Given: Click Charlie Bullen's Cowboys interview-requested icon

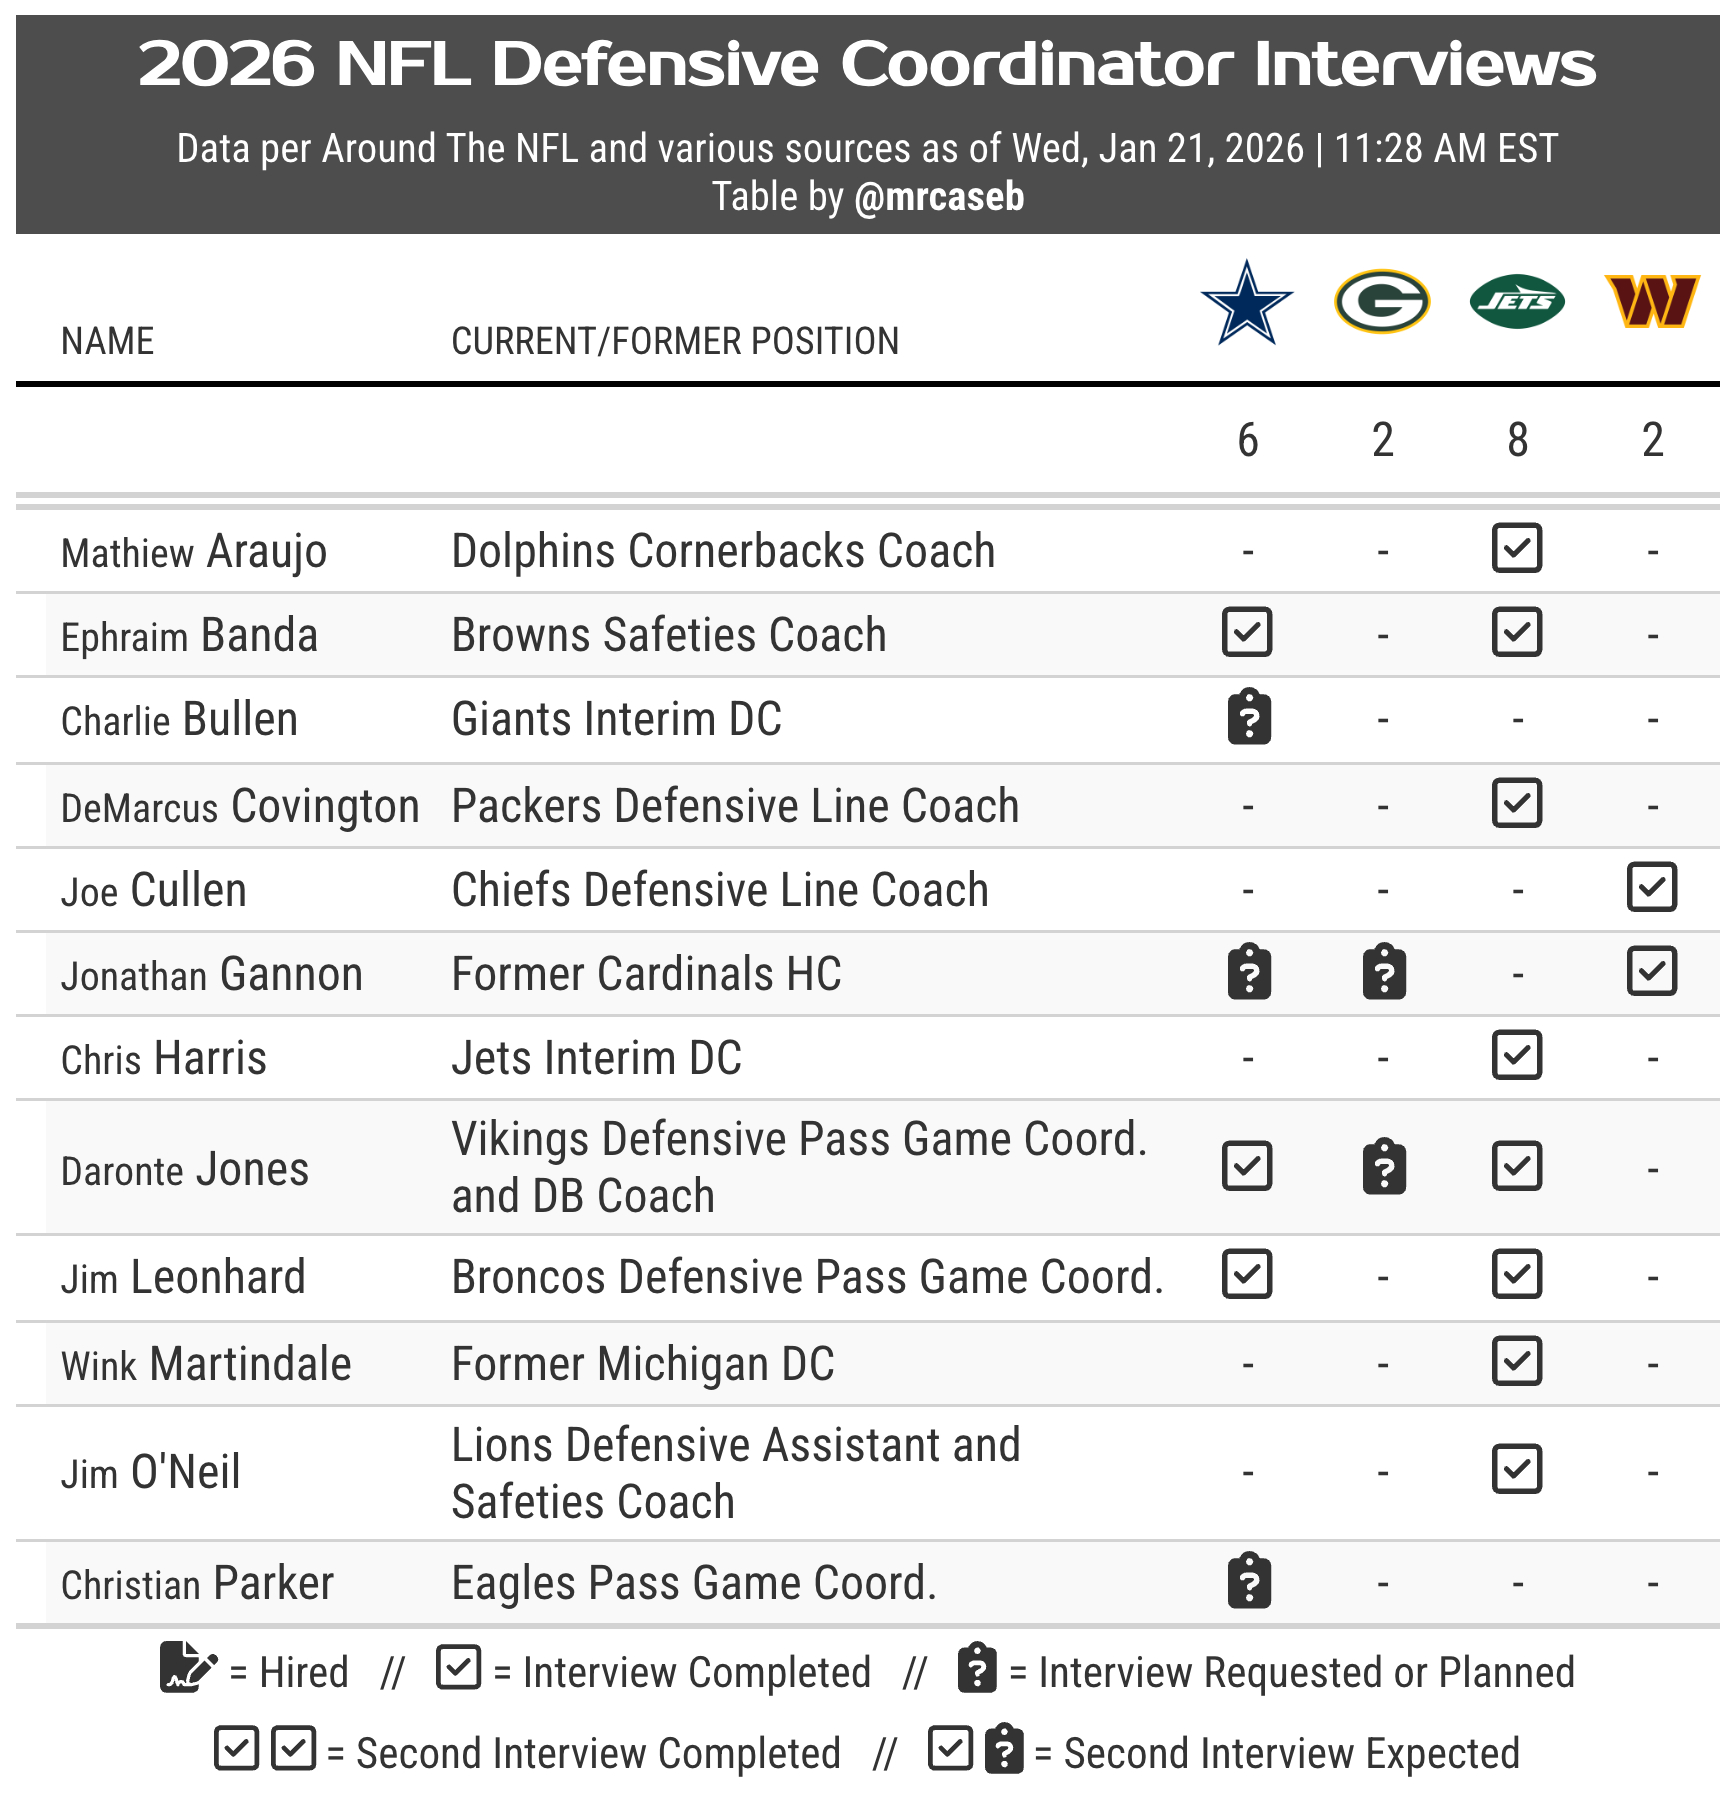Looking at the screenshot, I should pos(1249,718).
